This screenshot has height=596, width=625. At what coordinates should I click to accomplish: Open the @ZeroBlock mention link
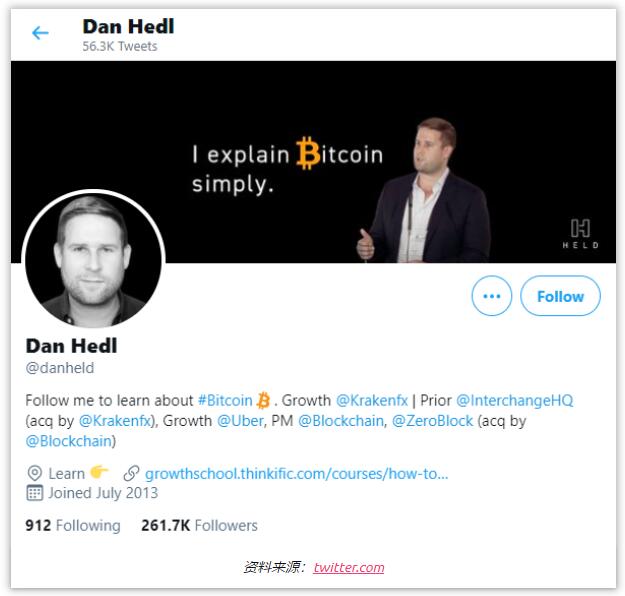[x=433, y=421]
